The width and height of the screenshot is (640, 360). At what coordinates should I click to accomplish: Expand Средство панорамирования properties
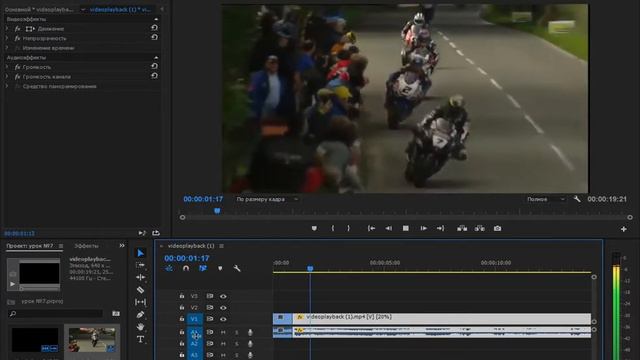tap(7, 86)
